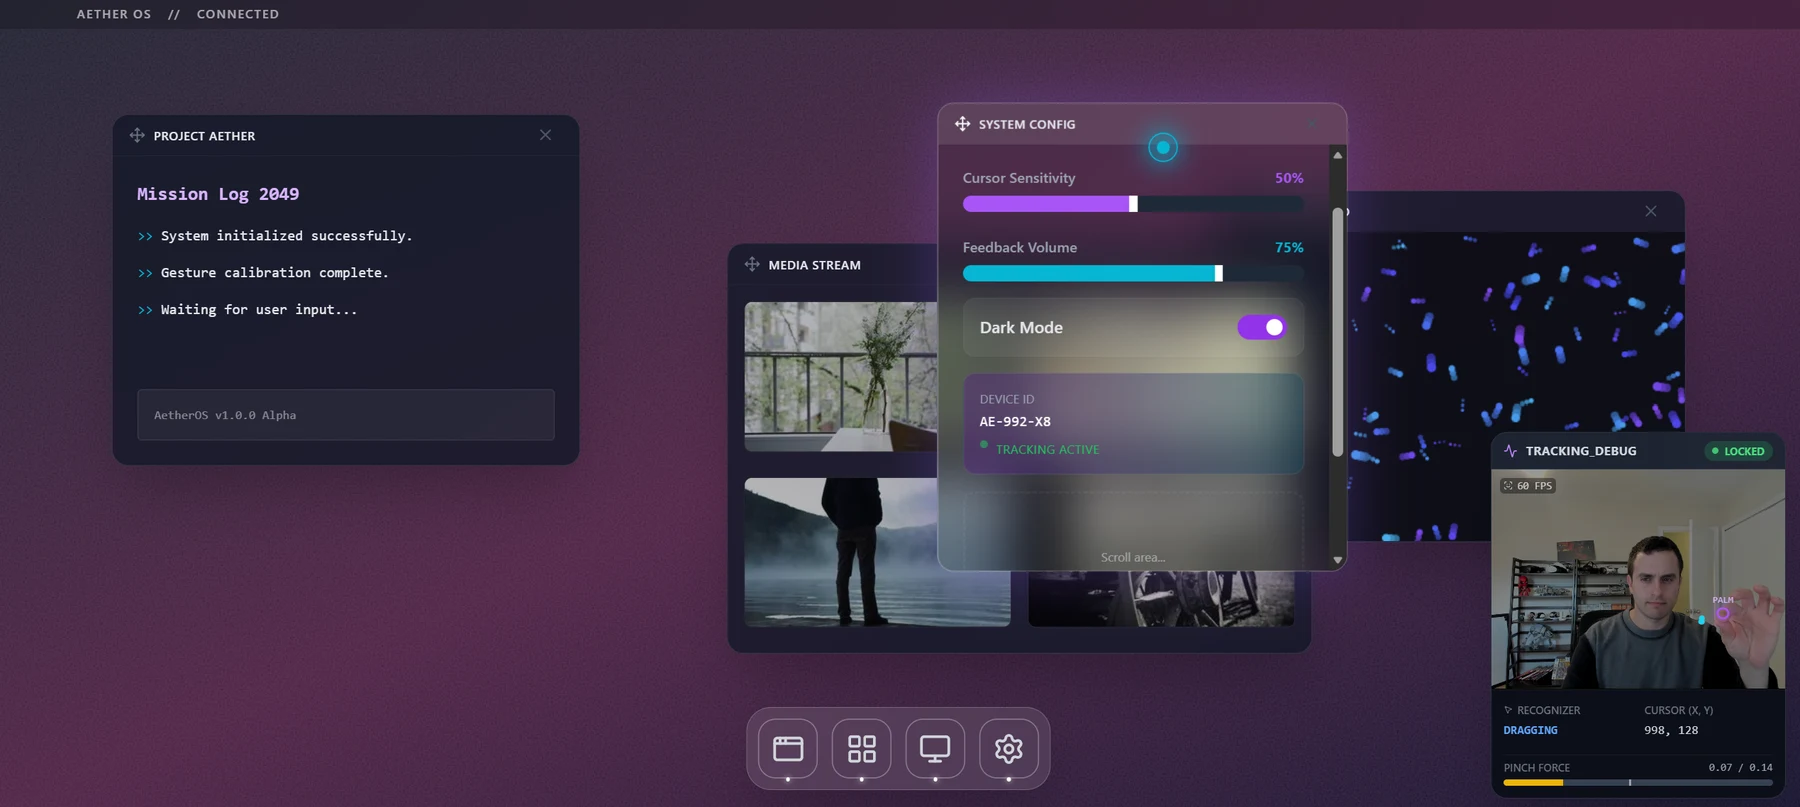Click the arrow icon next to RECOGNIZER

(x=1508, y=710)
